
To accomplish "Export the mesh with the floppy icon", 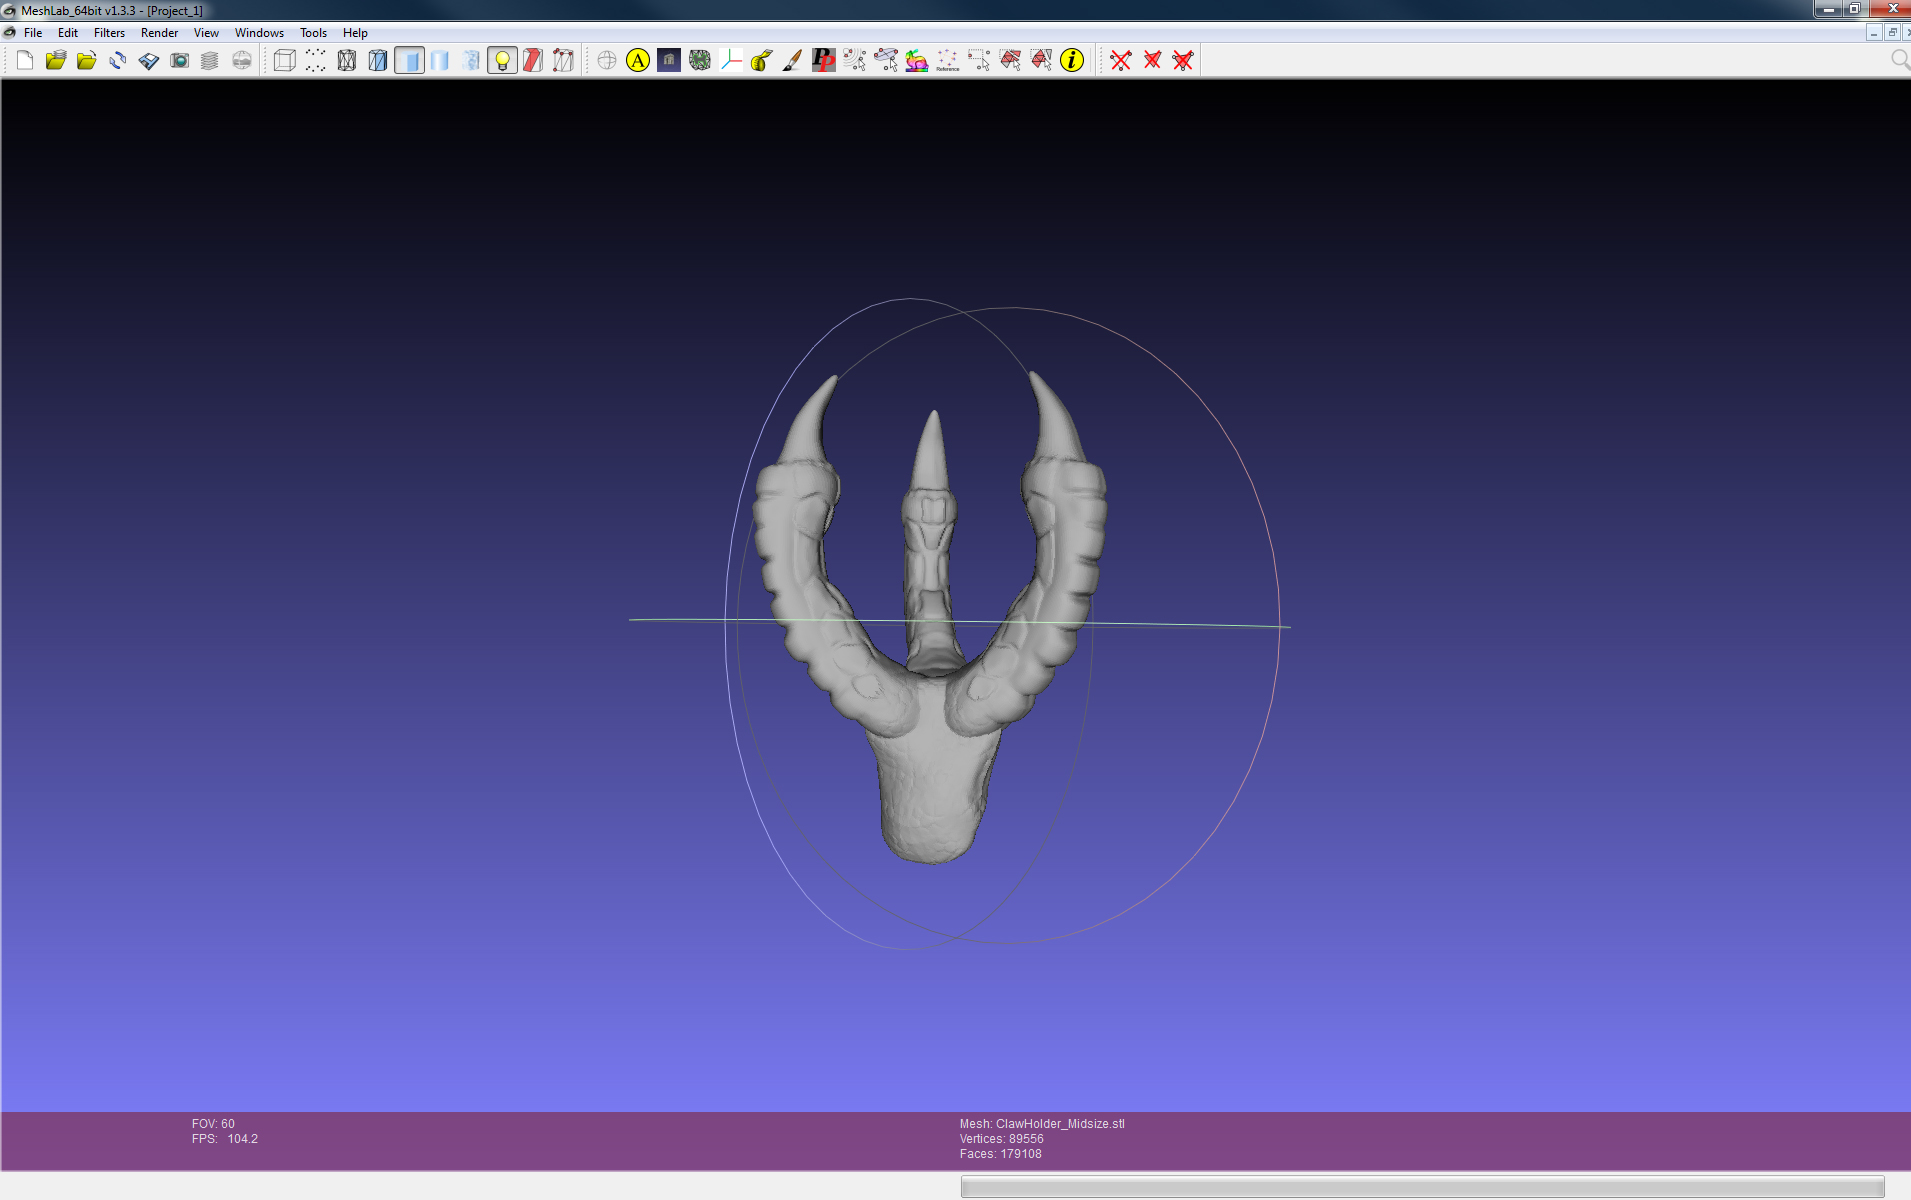I will click(148, 60).
